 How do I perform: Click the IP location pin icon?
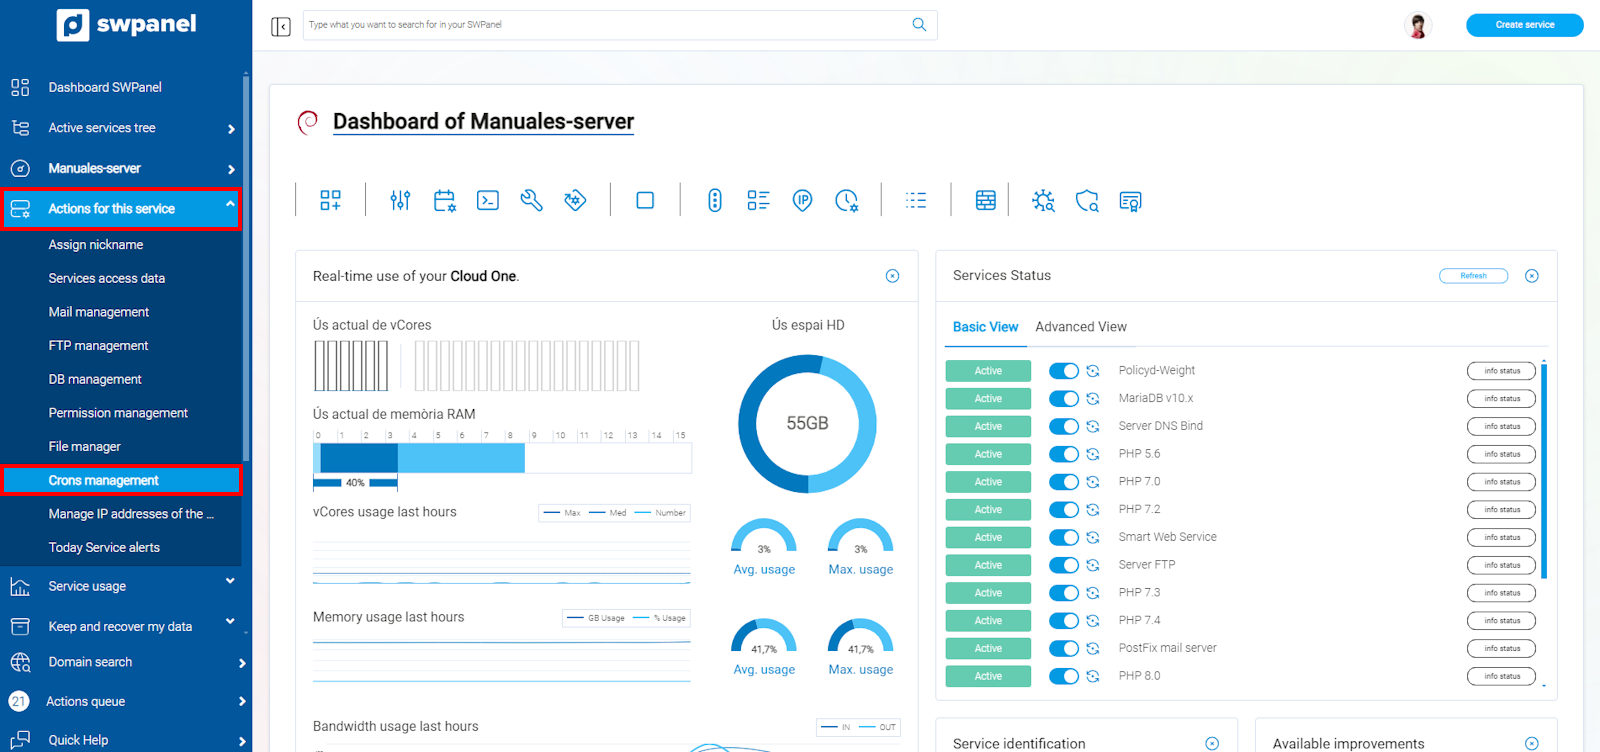[802, 201]
